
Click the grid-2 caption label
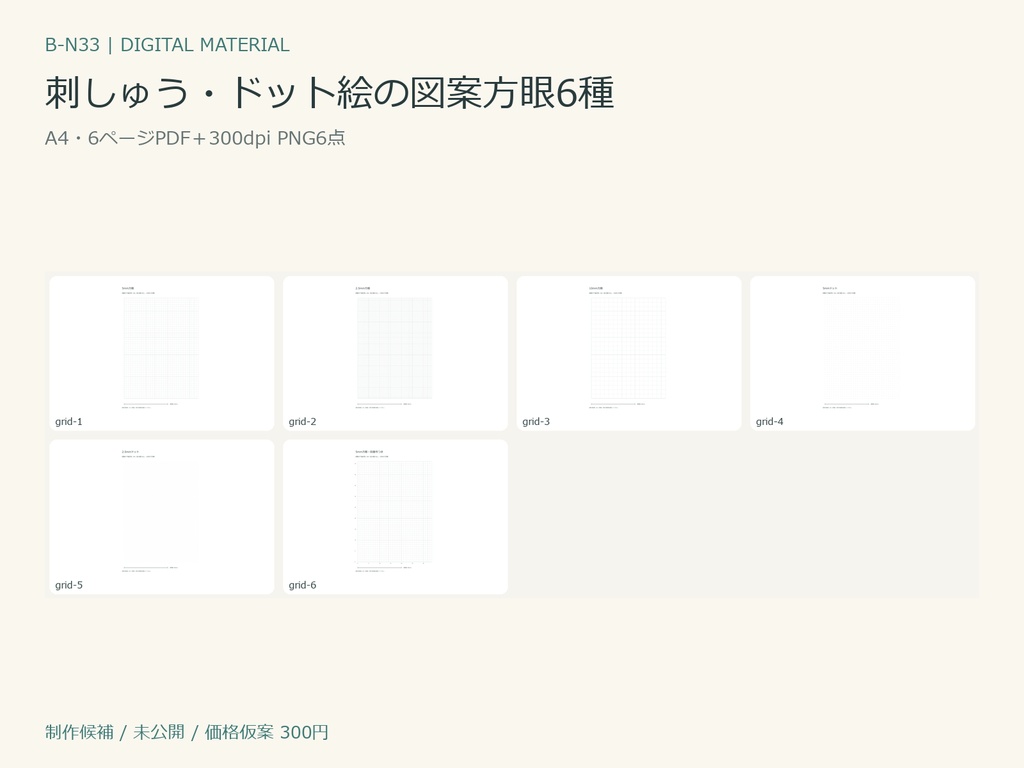pos(302,422)
